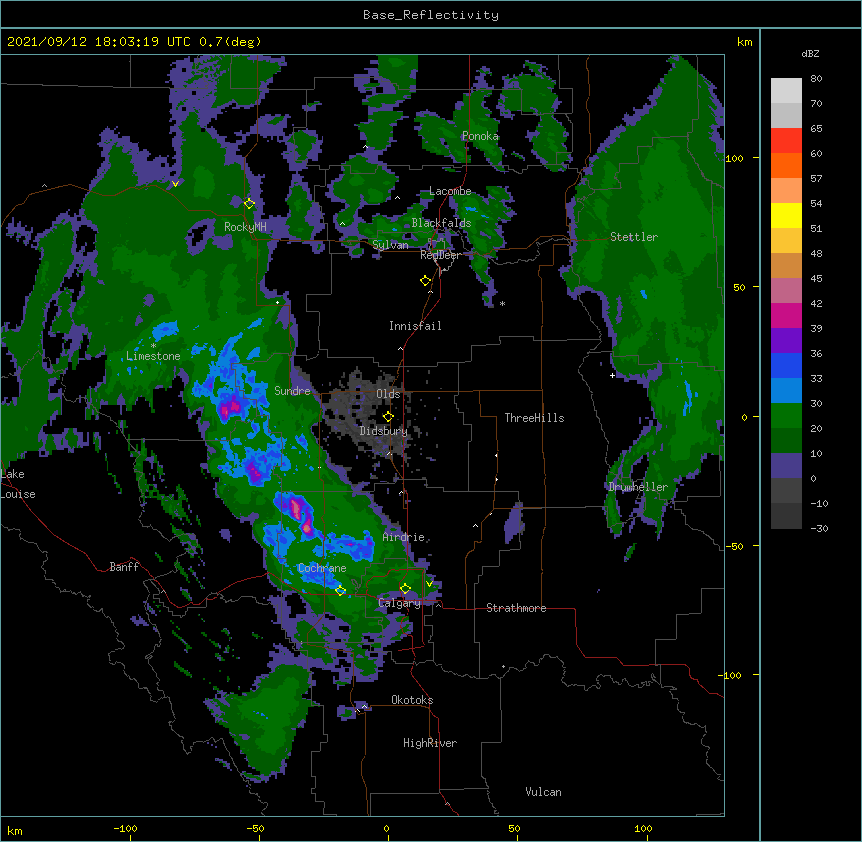Click the Stettler label
This screenshot has width=862, height=842.
click(x=634, y=237)
